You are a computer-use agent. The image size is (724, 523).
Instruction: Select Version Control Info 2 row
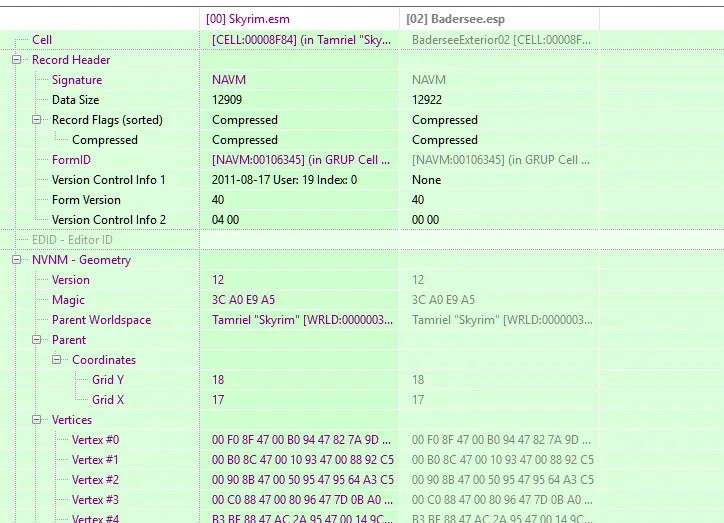coord(109,220)
